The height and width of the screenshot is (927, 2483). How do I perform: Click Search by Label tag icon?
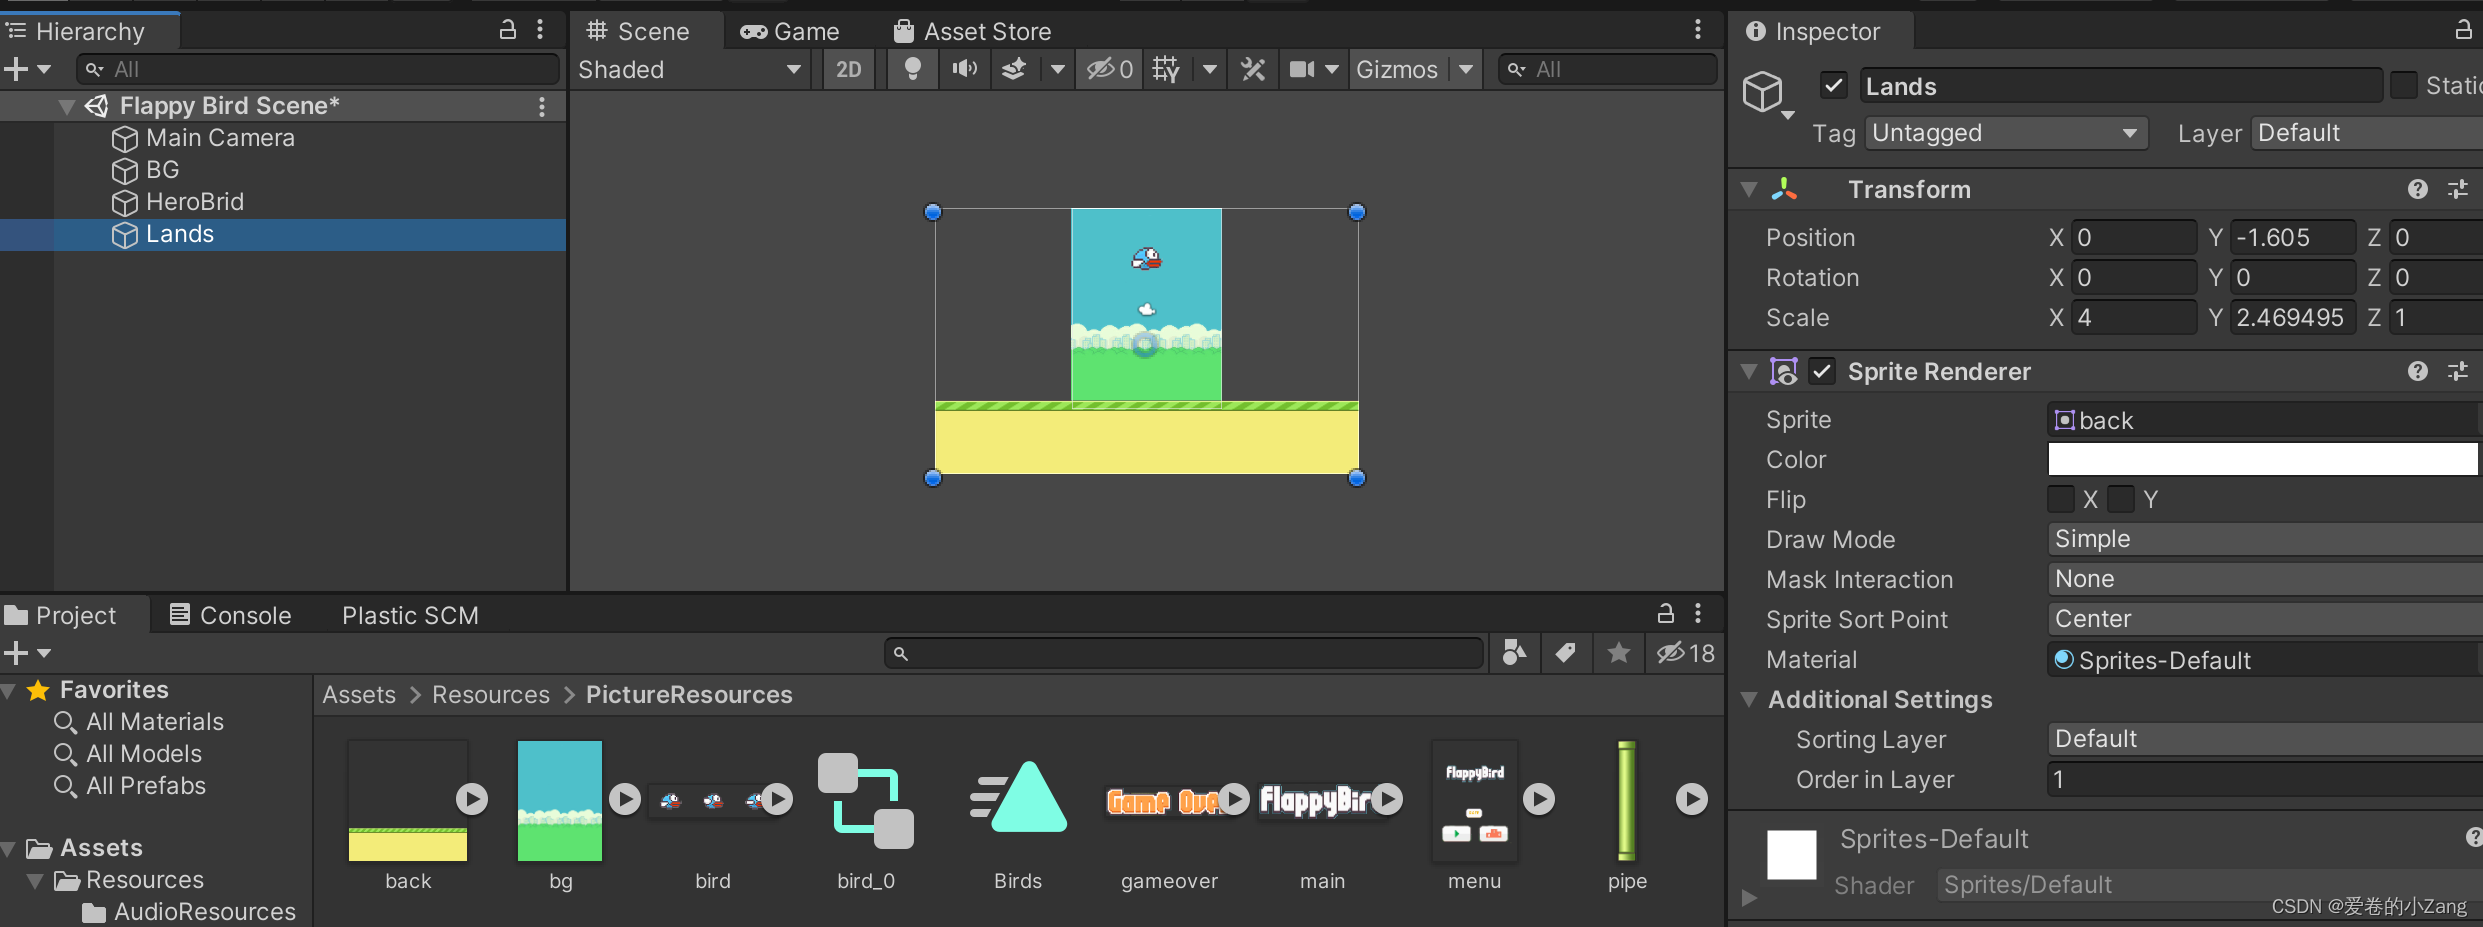[x=1566, y=653]
